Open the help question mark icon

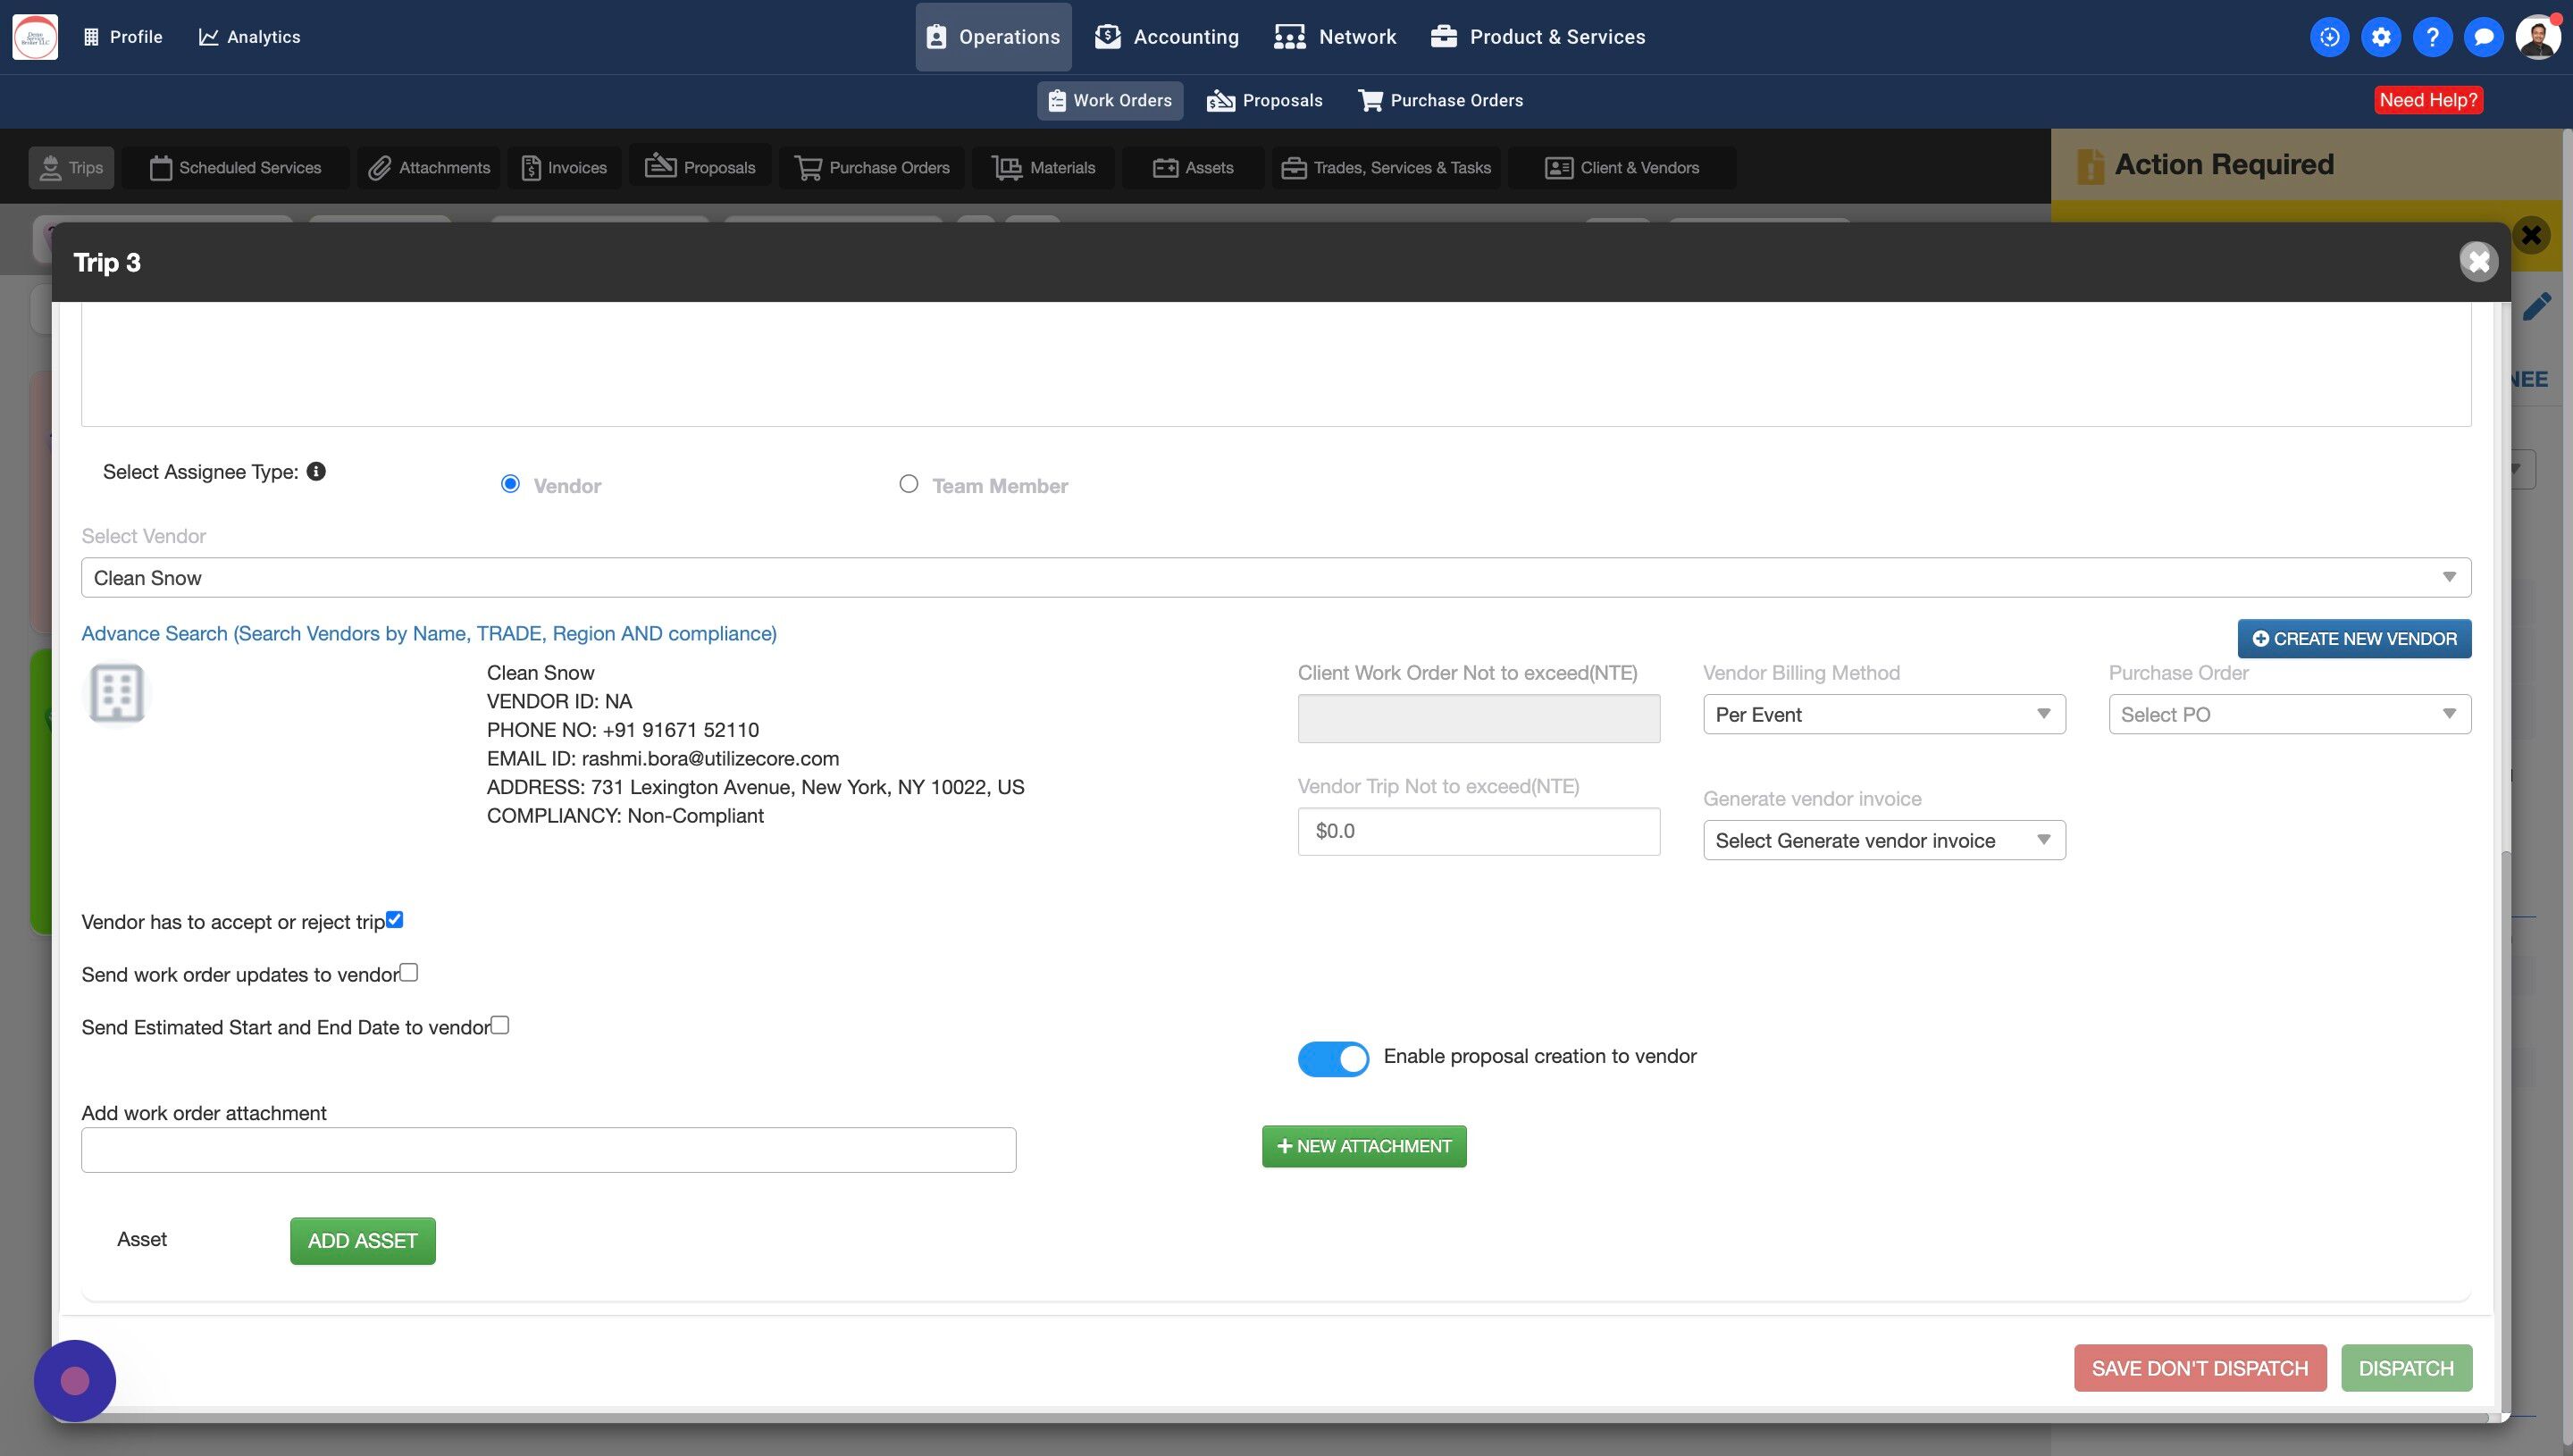[2432, 37]
